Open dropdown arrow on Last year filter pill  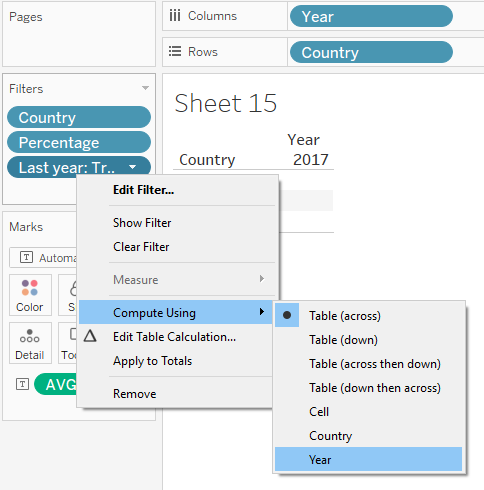(x=132, y=167)
